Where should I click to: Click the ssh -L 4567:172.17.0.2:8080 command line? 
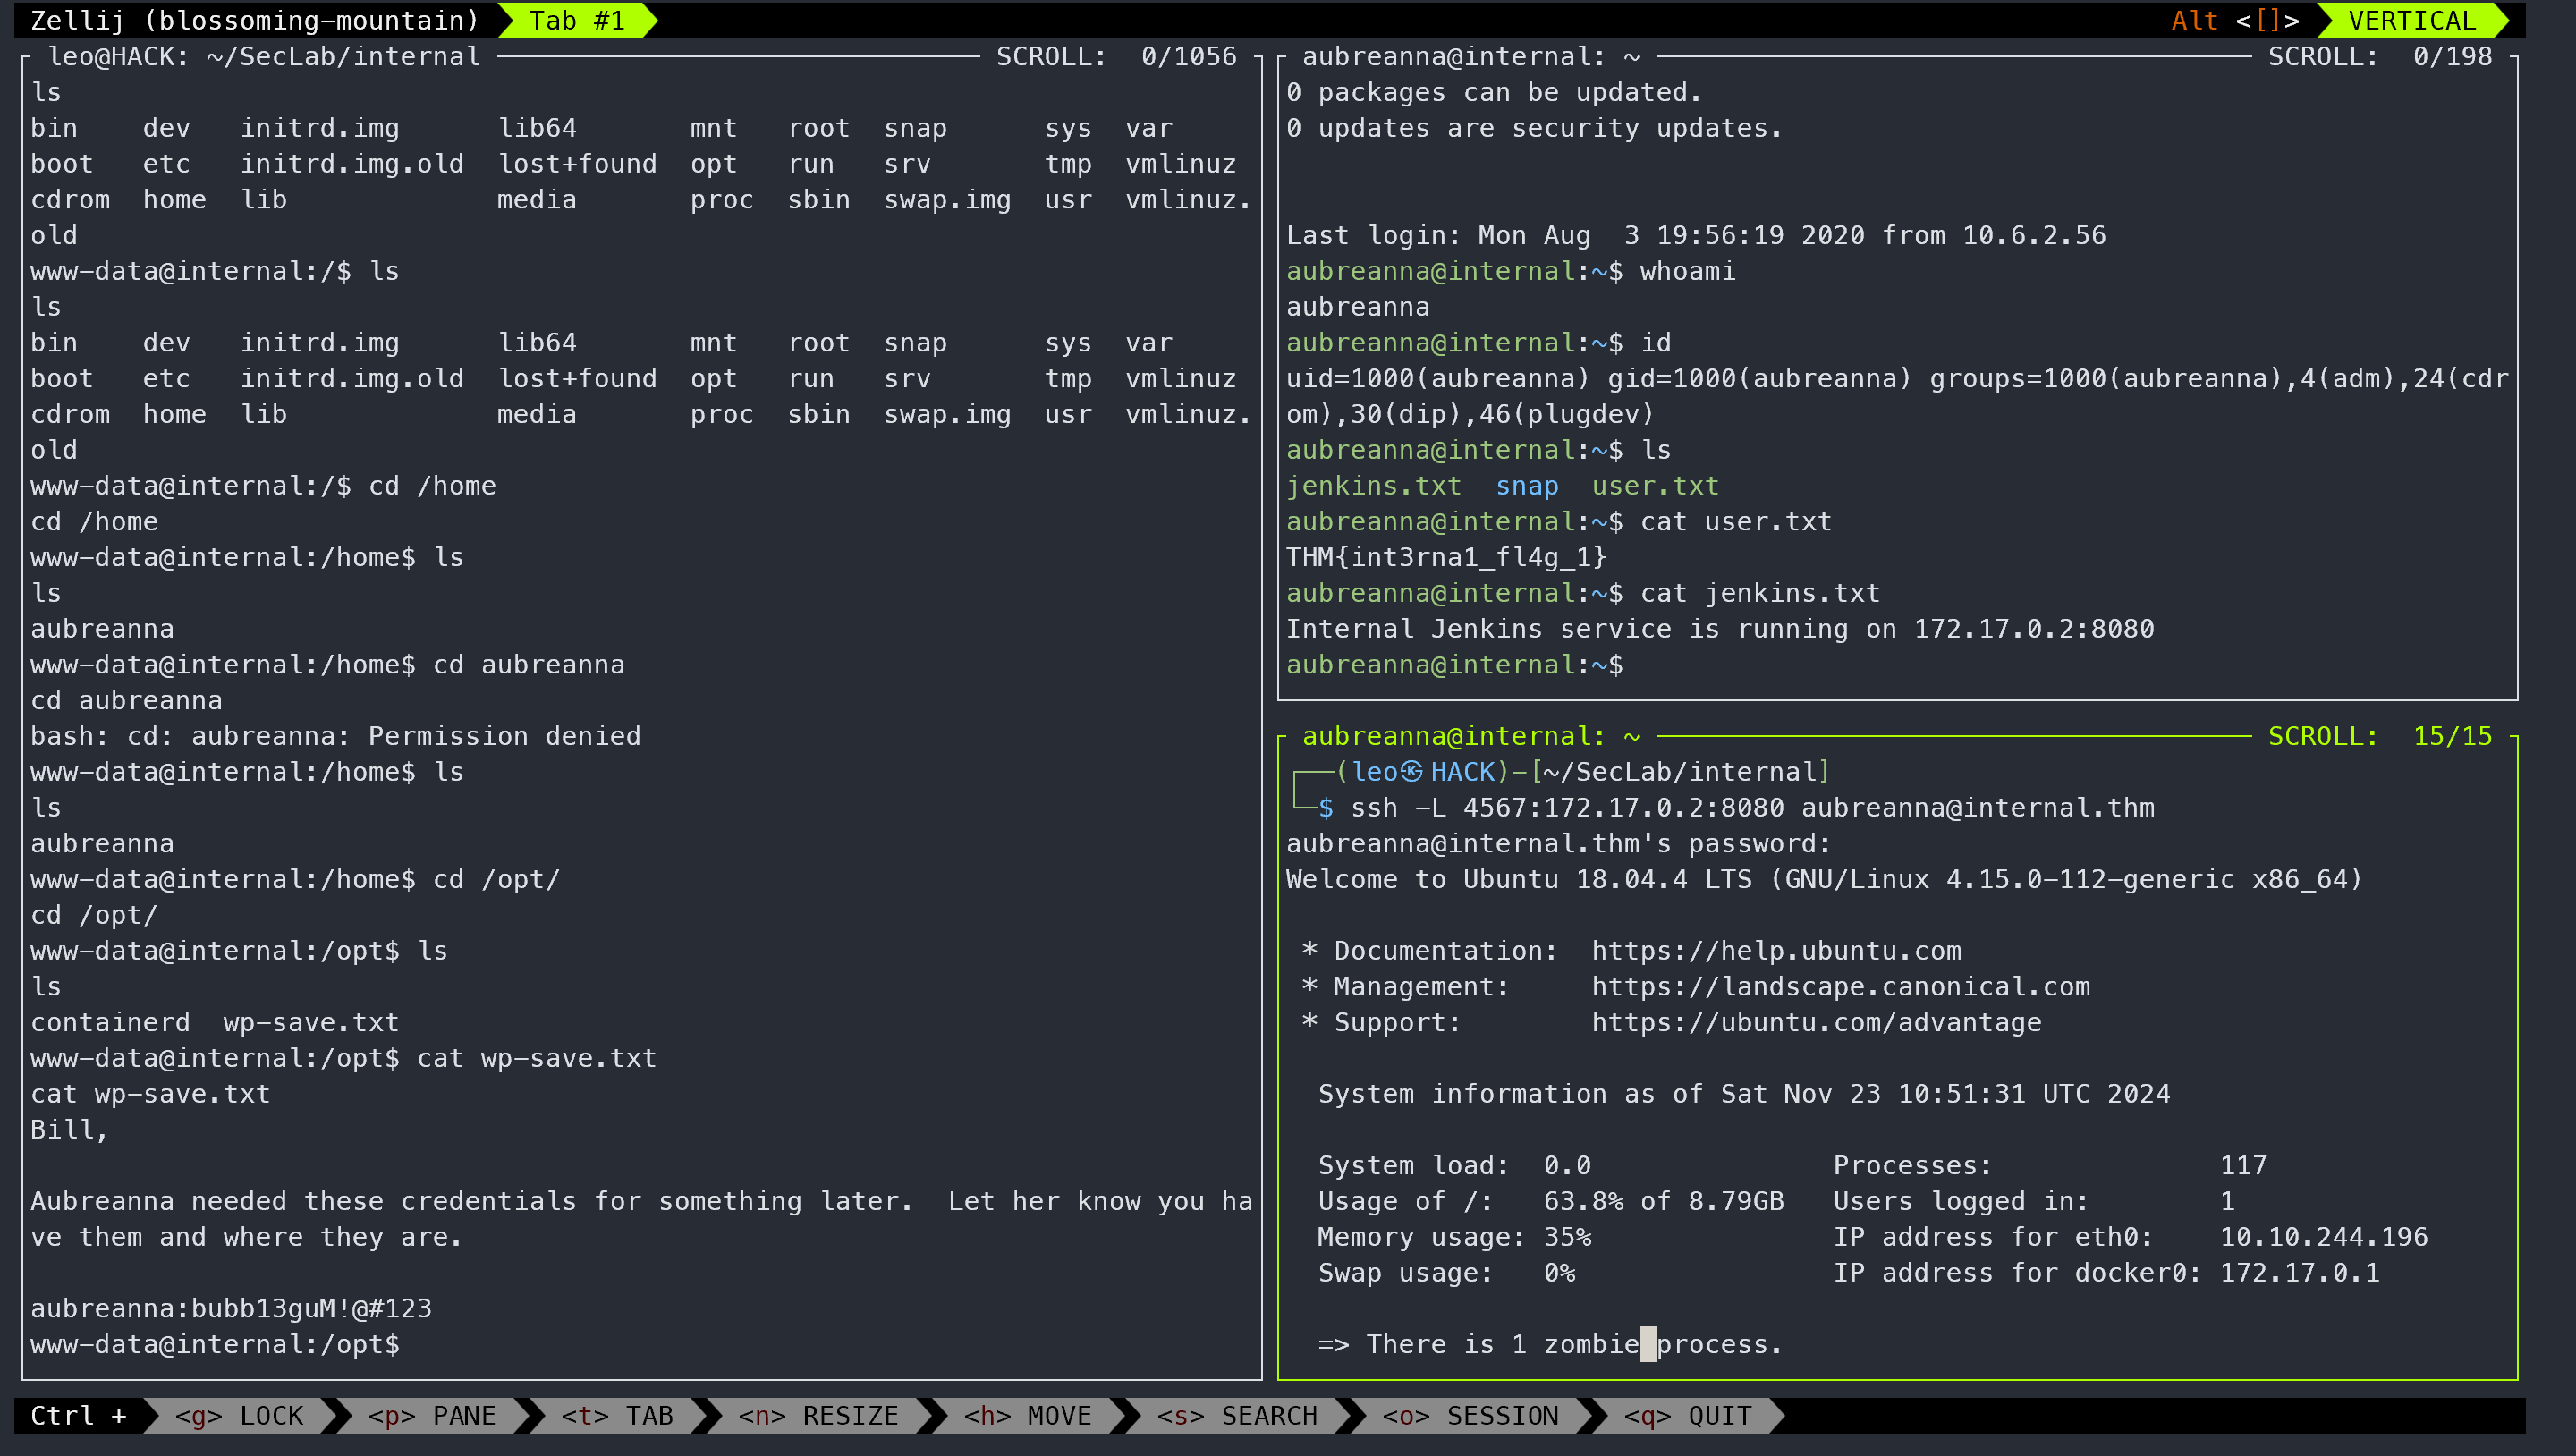(x=1752, y=808)
